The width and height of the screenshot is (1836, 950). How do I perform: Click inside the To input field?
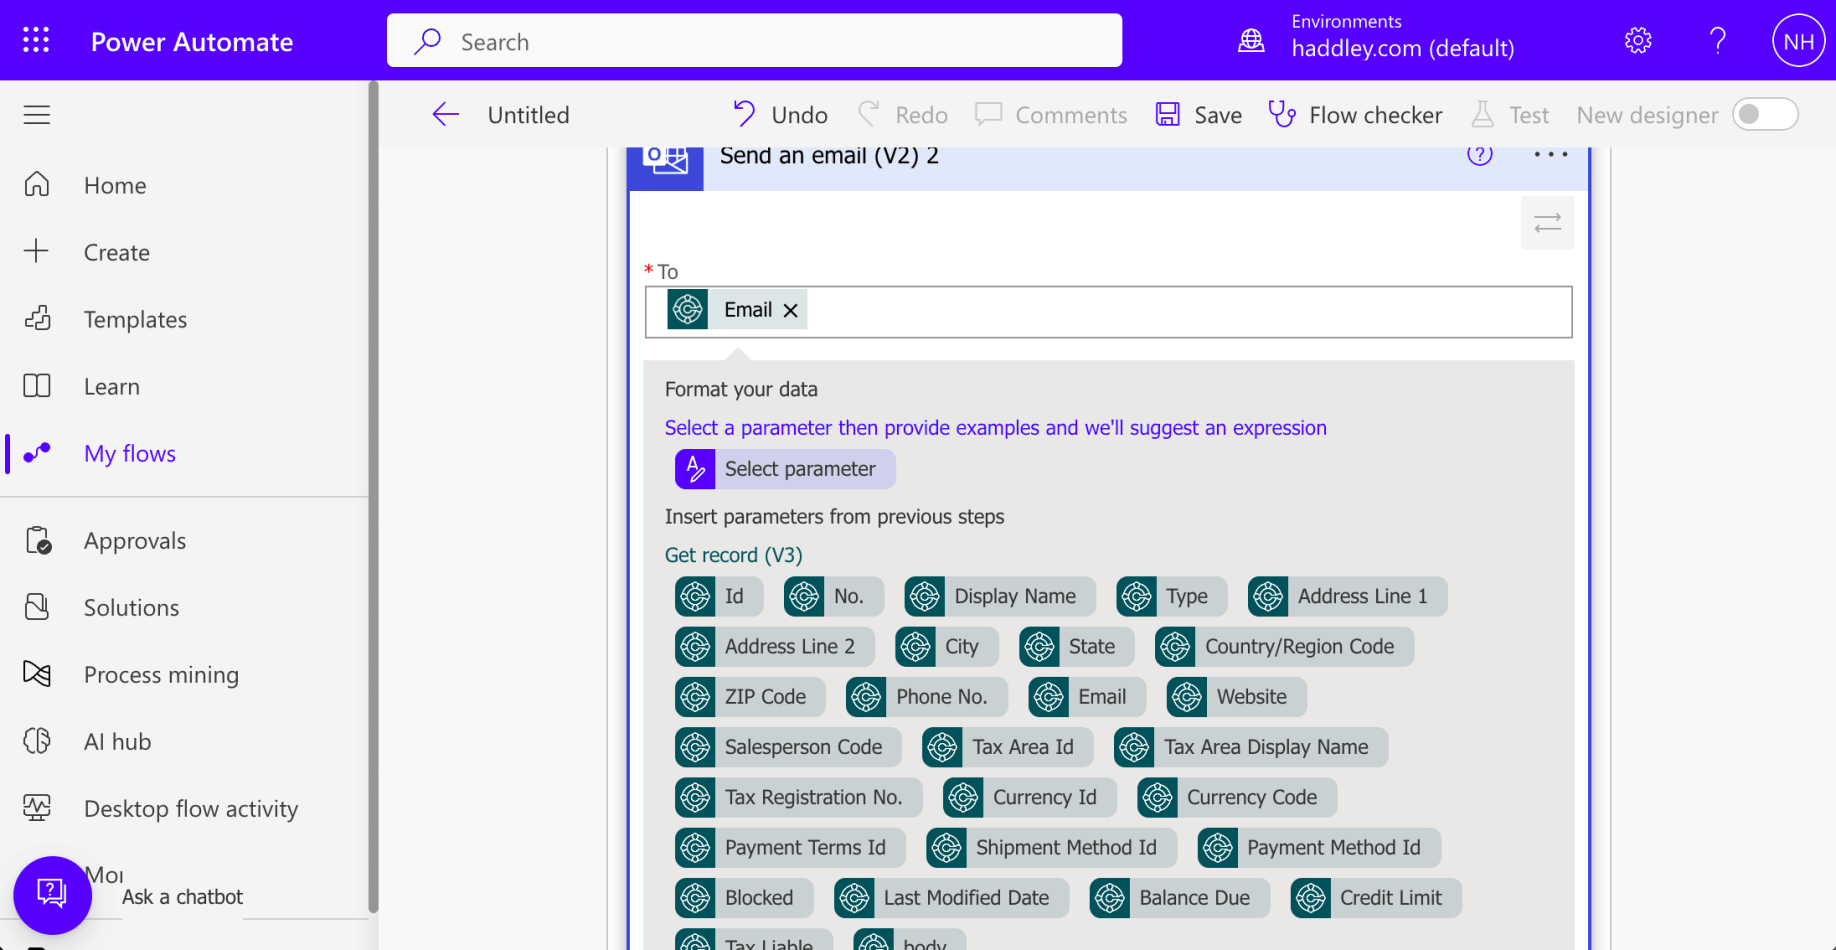pos(1108,312)
